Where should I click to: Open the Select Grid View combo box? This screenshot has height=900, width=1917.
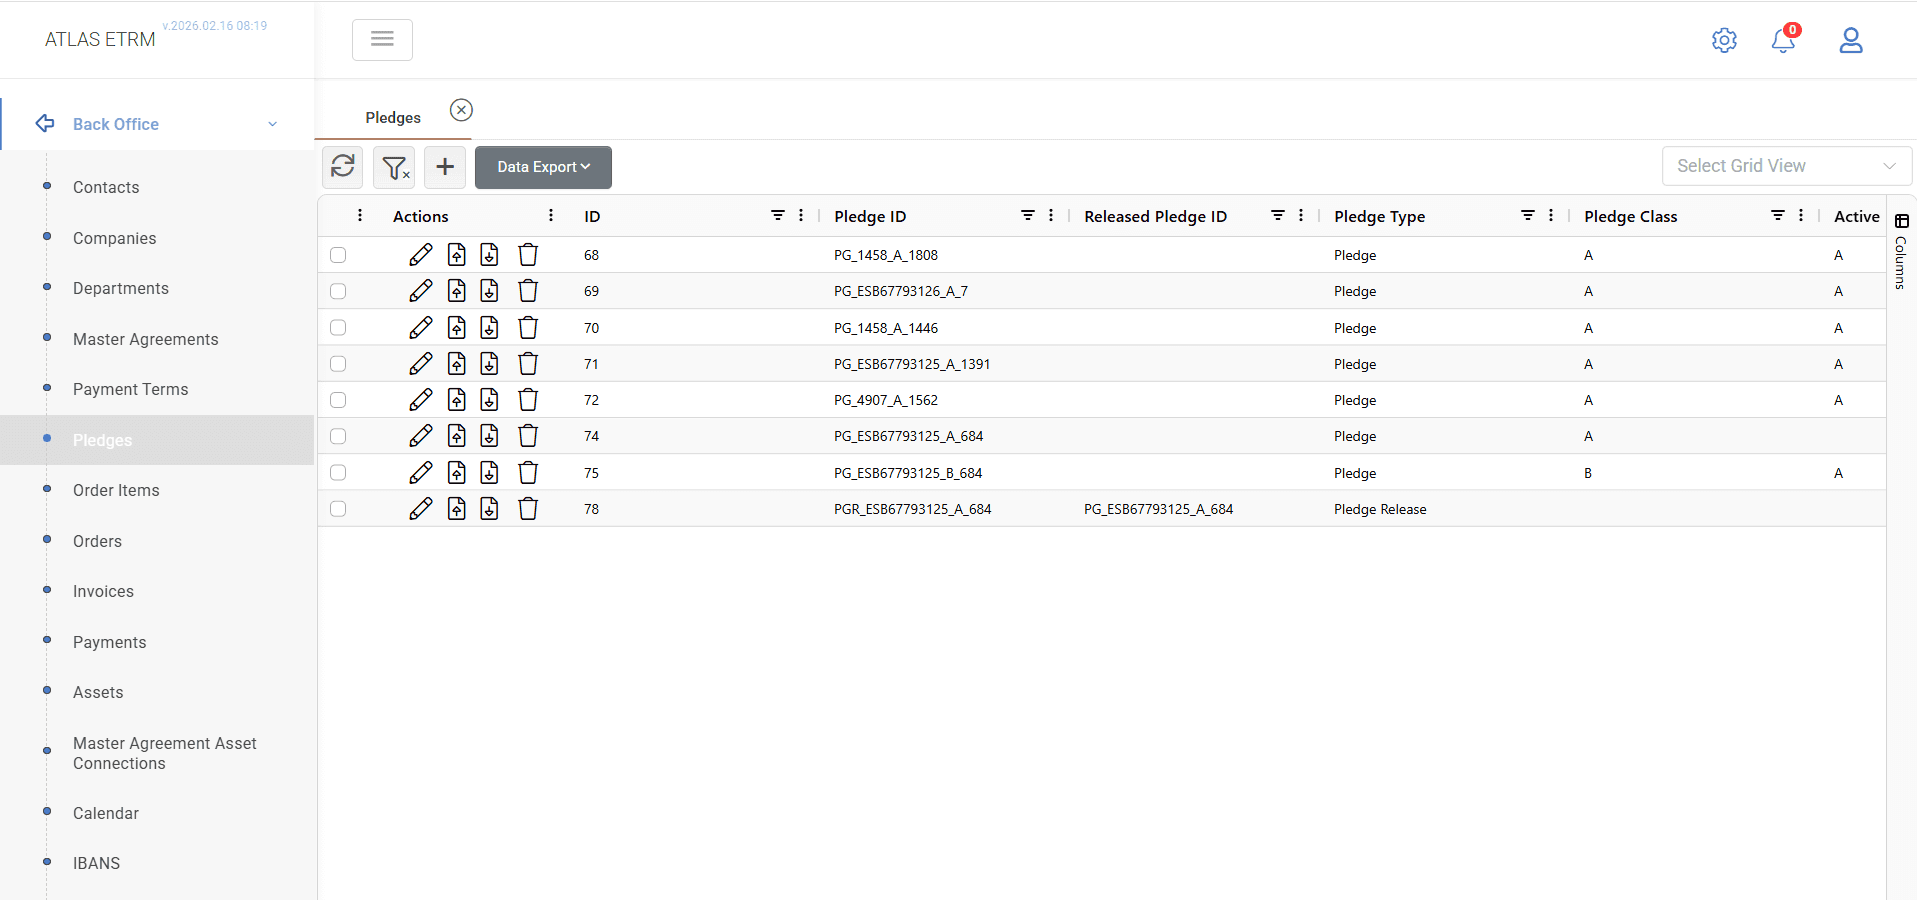[x=1787, y=166]
